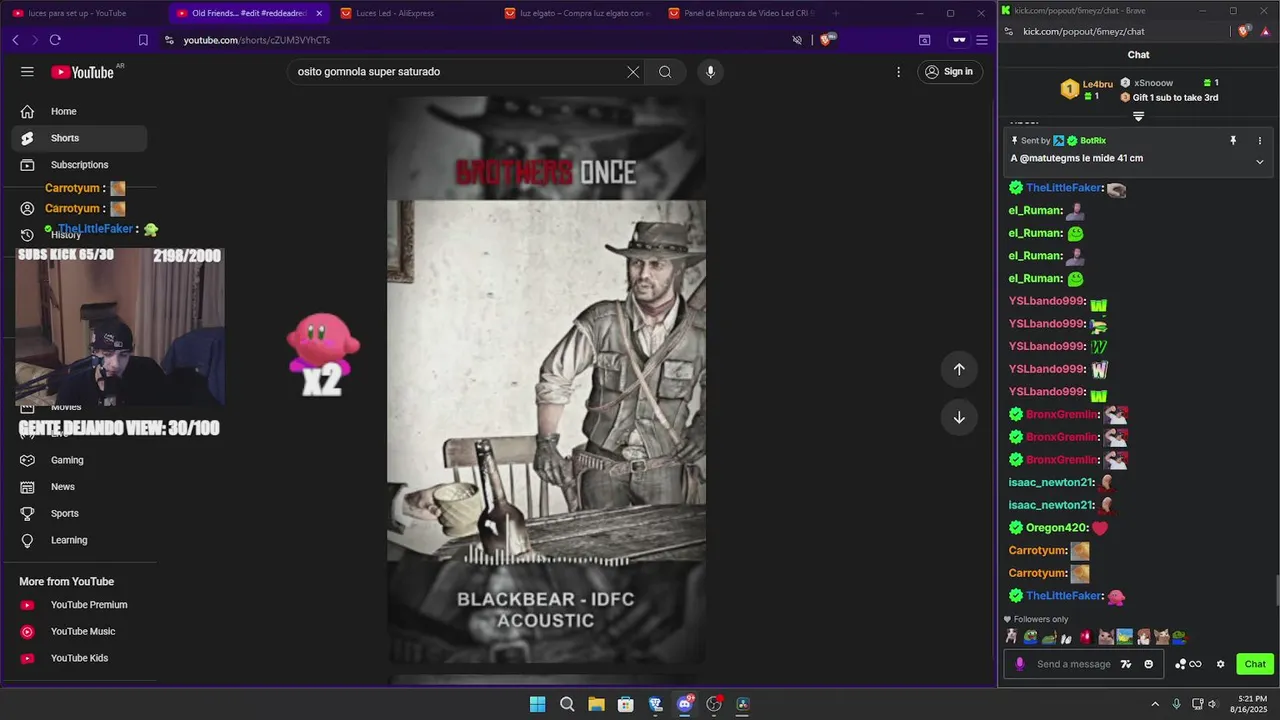1280x720 pixels.
Task: Open YouTube settings three-dot menu
Action: [899, 72]
